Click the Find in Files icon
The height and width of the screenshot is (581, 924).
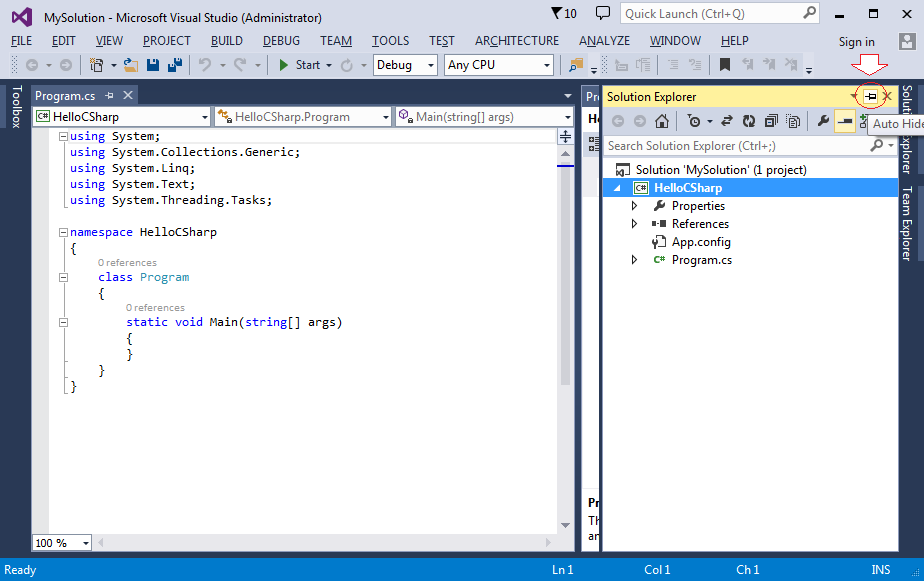pyautogui.click(x=576, y=65)
